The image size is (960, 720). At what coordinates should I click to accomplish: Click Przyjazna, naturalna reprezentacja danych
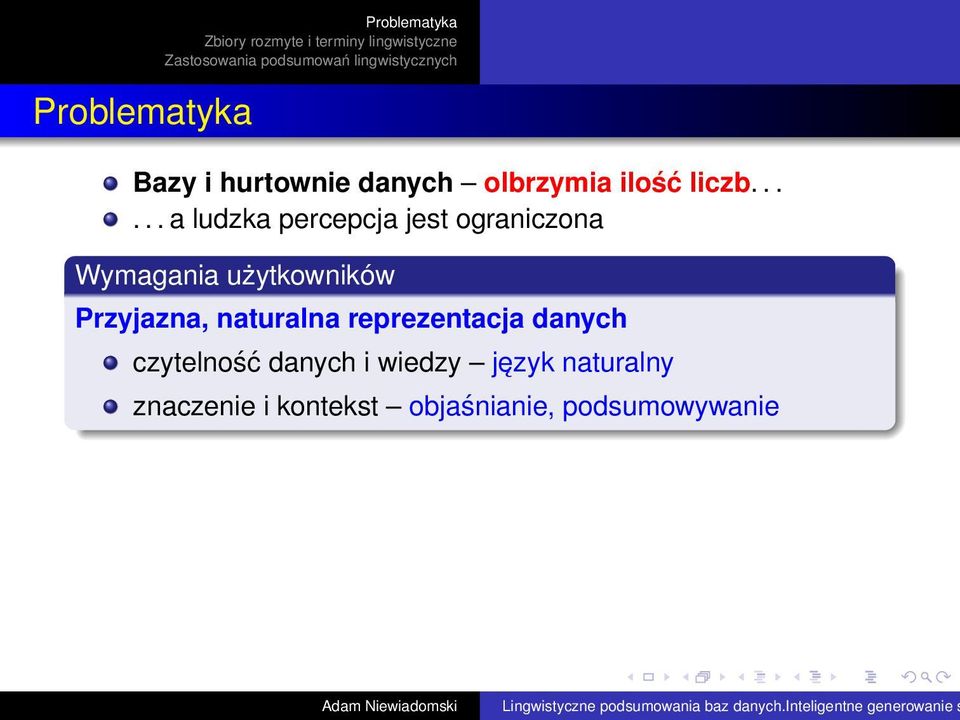(351, 319)
